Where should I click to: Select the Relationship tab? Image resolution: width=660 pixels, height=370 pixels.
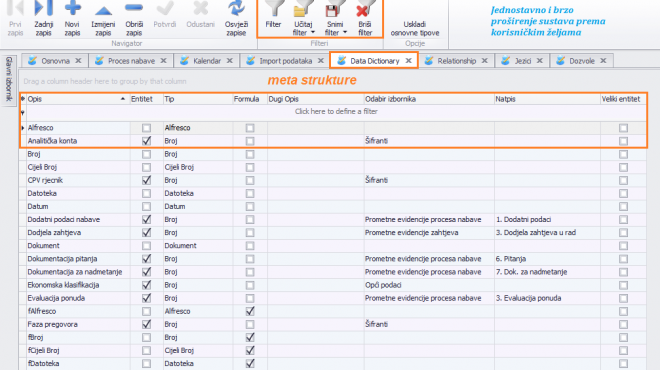pos(456,61)
